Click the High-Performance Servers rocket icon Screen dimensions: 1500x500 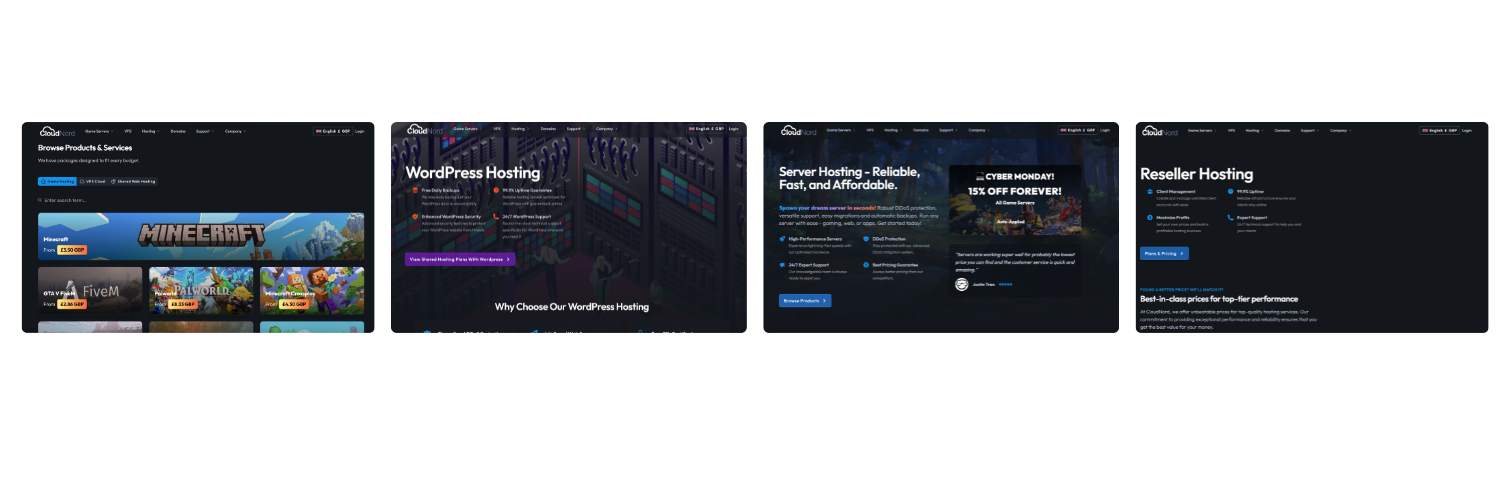[x=782, y=239]
